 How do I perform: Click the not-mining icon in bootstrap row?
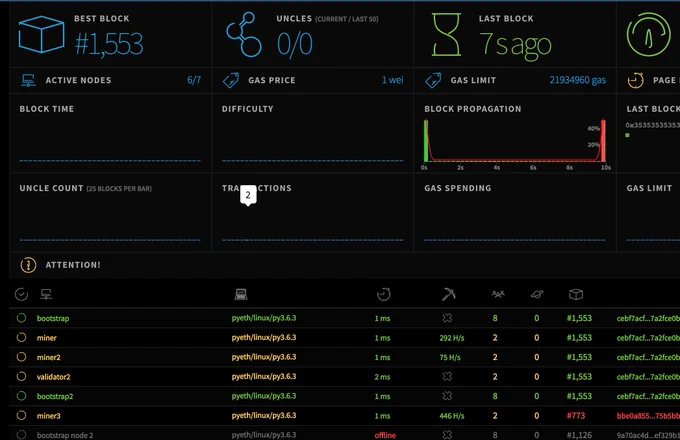[447, 318]
